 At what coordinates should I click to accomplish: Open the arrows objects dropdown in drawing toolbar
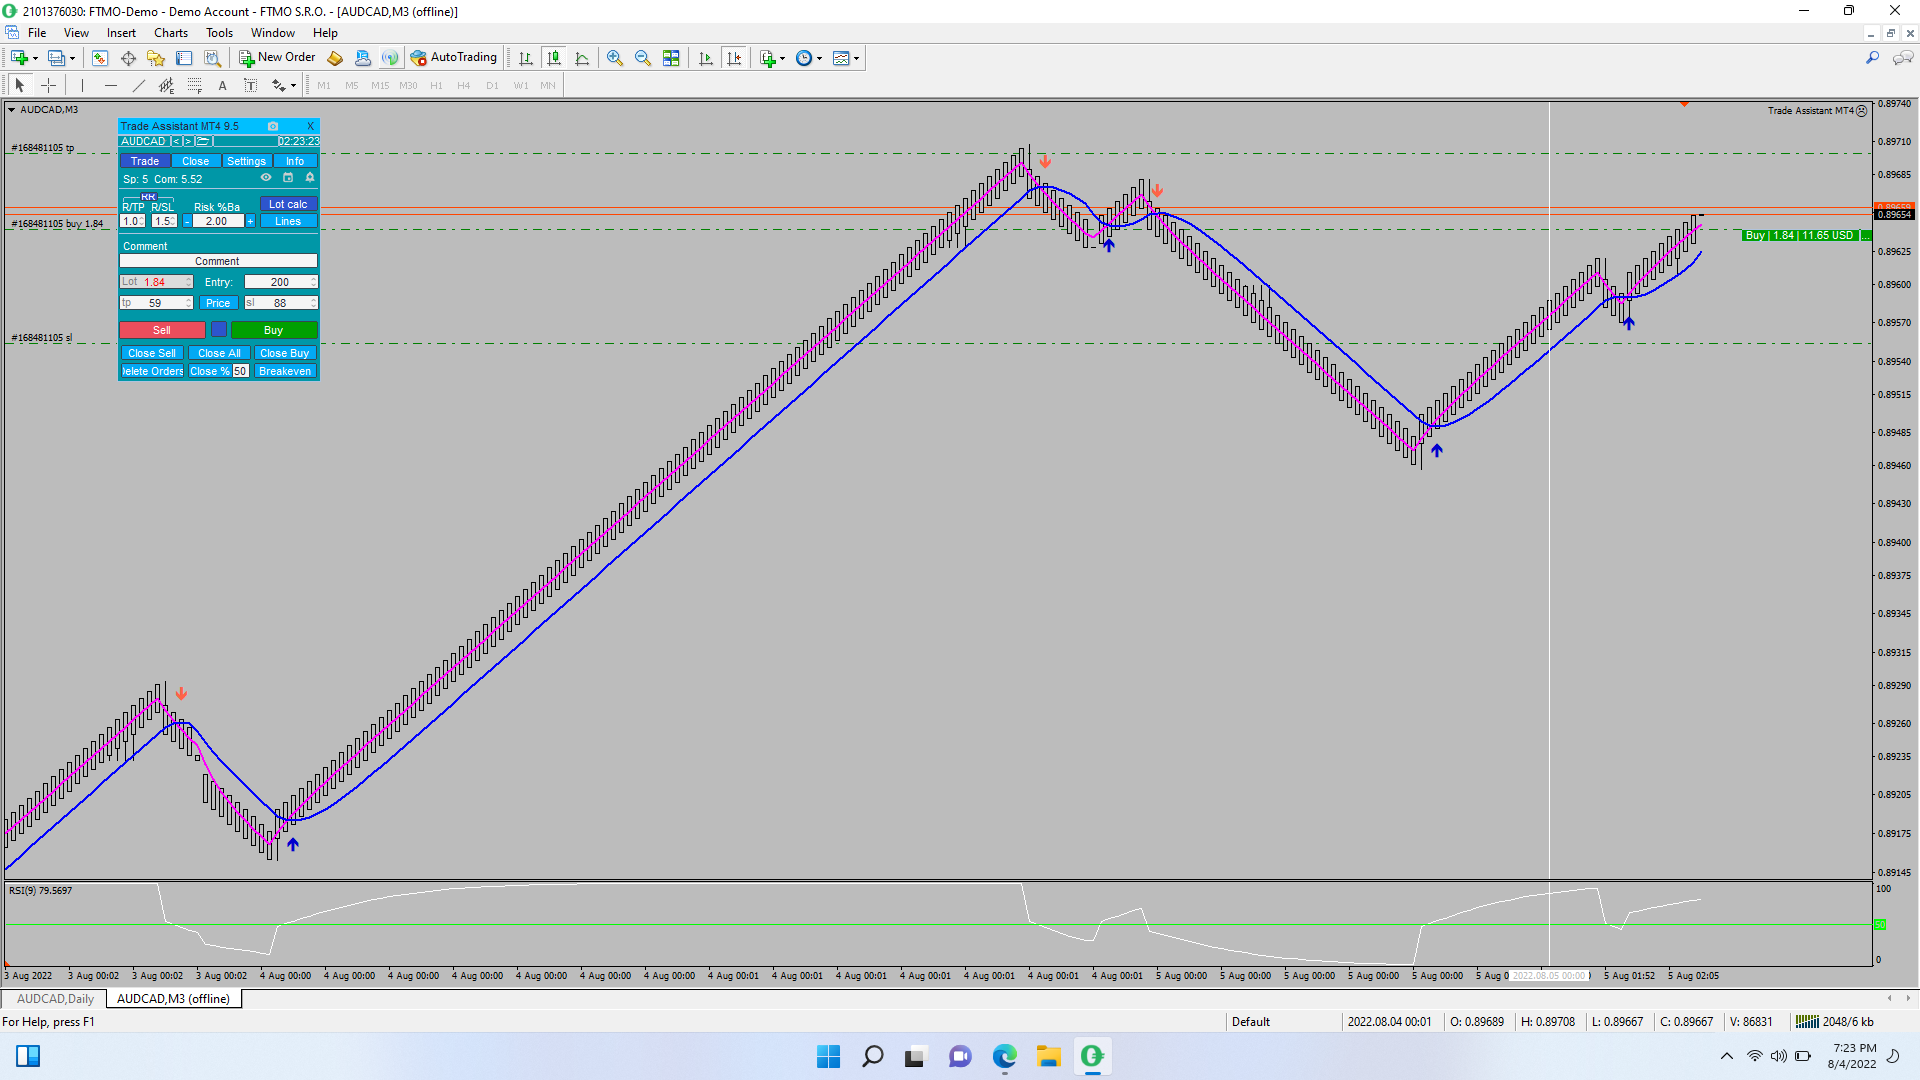click(x=293, y=86)
